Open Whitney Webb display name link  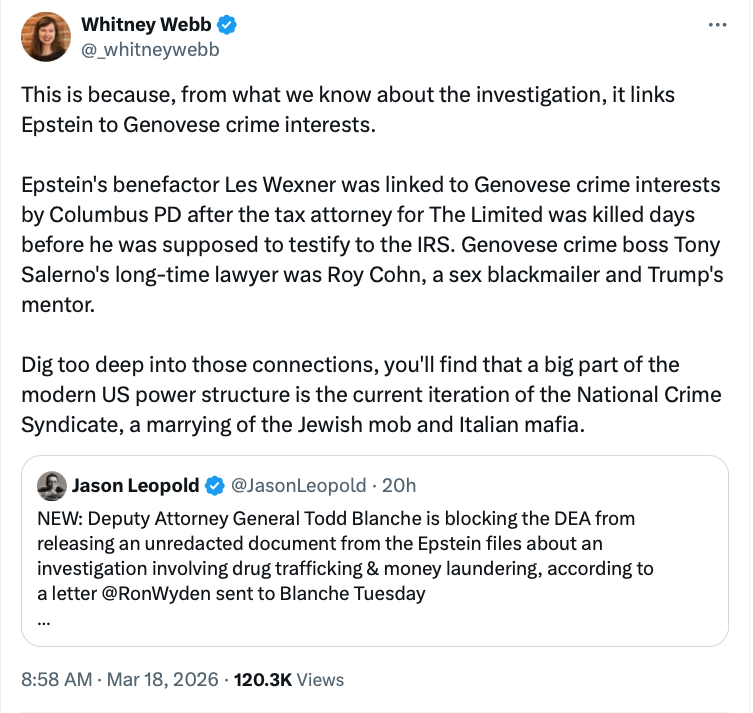click(x=144, y=25)
